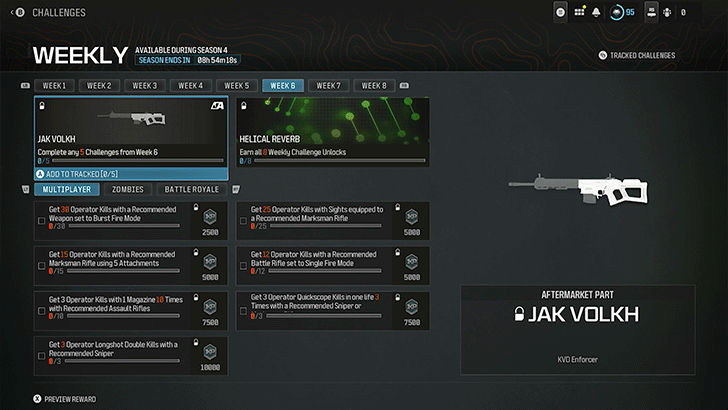
Task: Click the locked JAK VOLKH aftermarket part title
Action: tap(577, 314)
